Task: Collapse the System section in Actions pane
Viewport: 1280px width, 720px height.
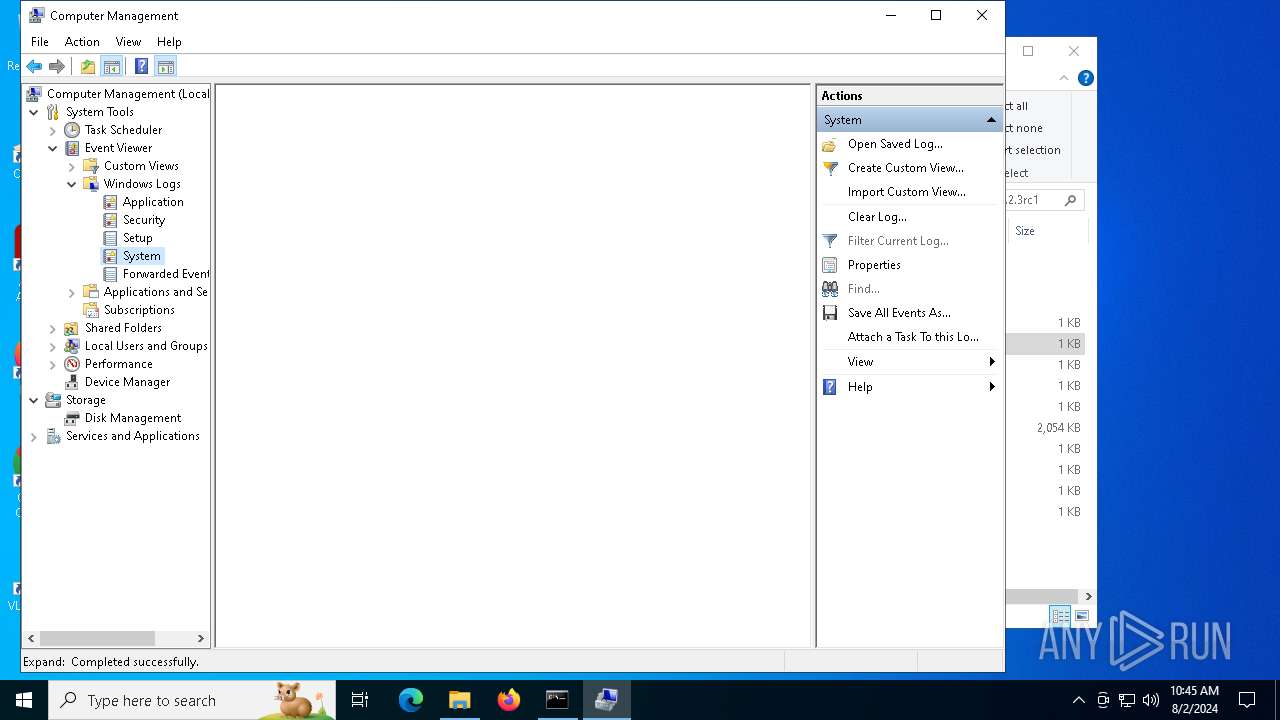Action: pos(991,120)
